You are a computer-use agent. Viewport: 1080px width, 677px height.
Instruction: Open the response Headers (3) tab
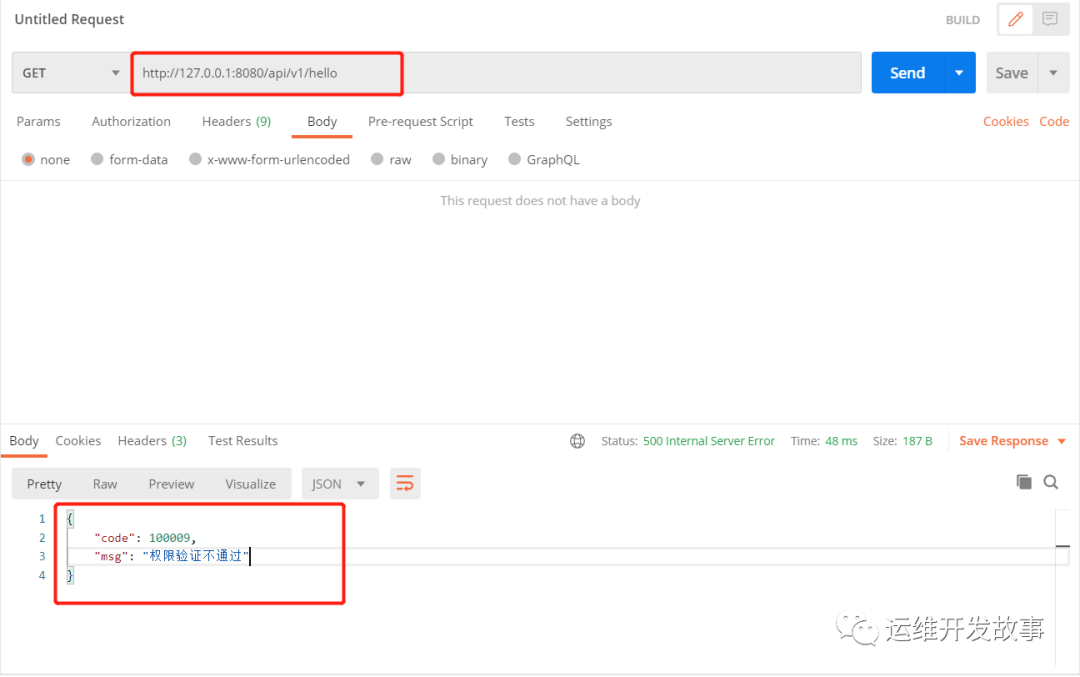click(152, 441)
